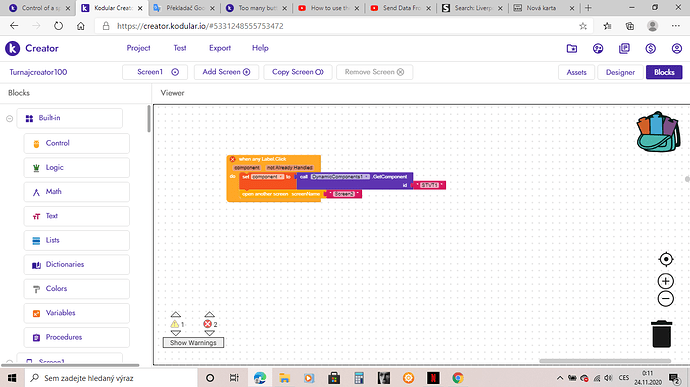The height and width of the screenshot is (387, 690).
Task: Collapse the Built-in blocks category
Action: click(x=9, y=118)
